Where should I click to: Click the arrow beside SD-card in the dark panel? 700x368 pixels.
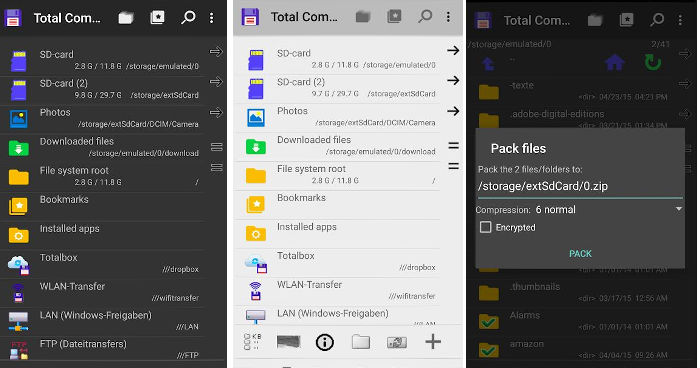216,52
